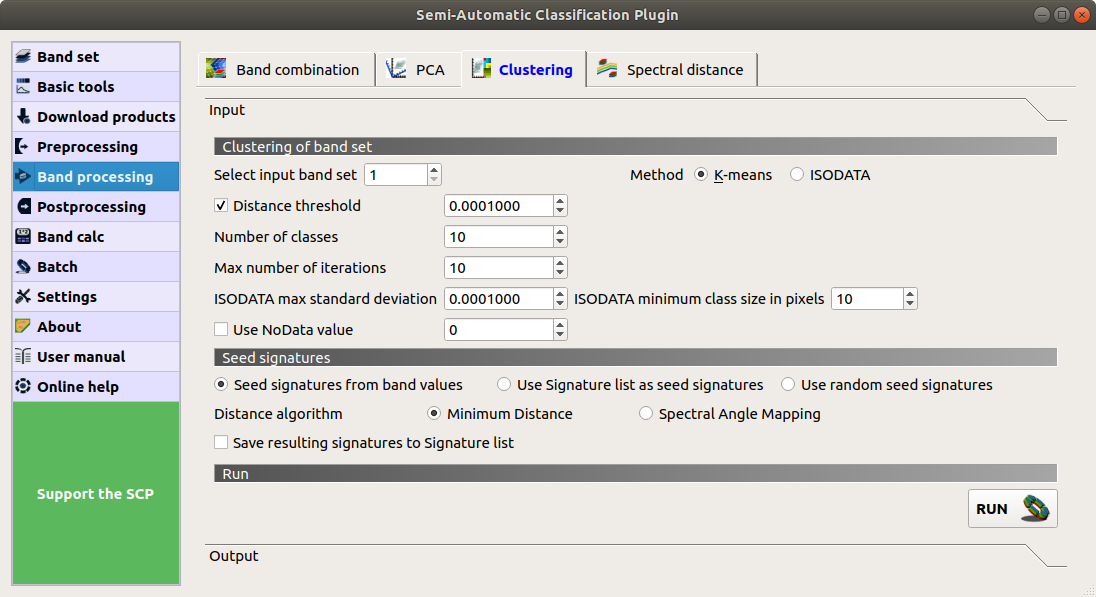Image resolution: width=1096 pixels, height=597 pixels.
Task: Click the RUN button
Action: pyautogui.click(x=1012, y=509)
